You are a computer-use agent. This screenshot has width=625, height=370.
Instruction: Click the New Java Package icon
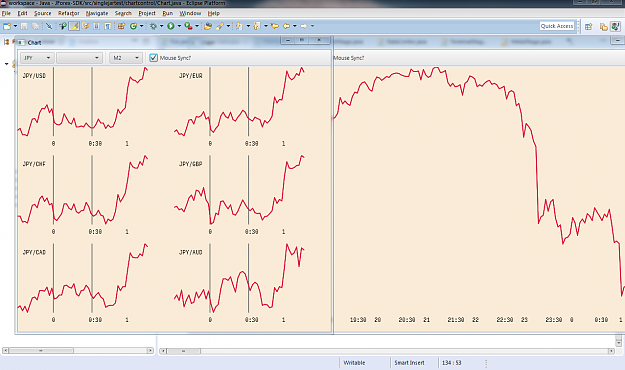click(121, 26)
